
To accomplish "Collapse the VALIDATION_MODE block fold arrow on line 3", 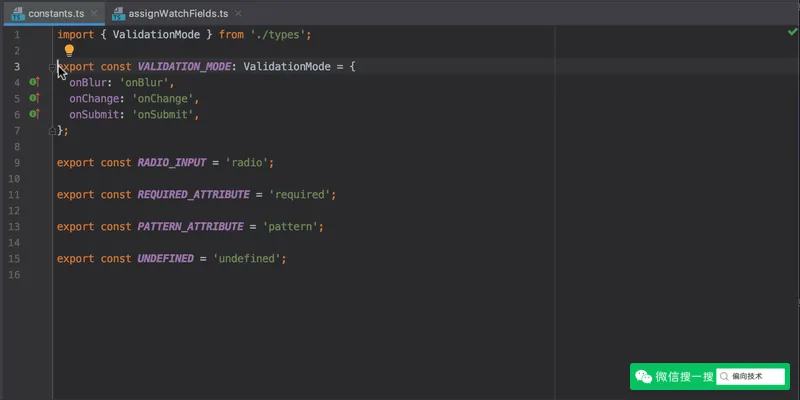I will point(52,67).
